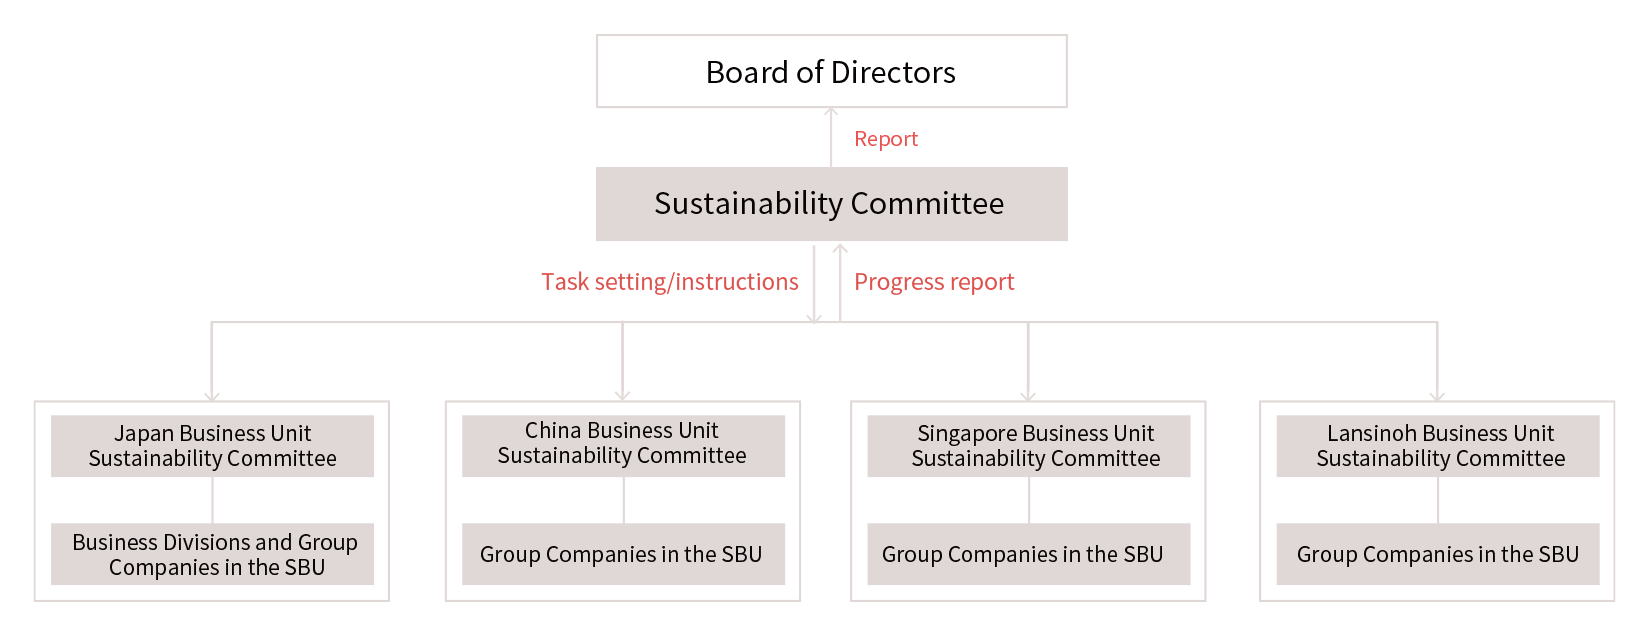This screenshot has height=640, width=1650.
Task: Click Group Companies box under Lansinoh unit
Action: [x=1438, y=554]
